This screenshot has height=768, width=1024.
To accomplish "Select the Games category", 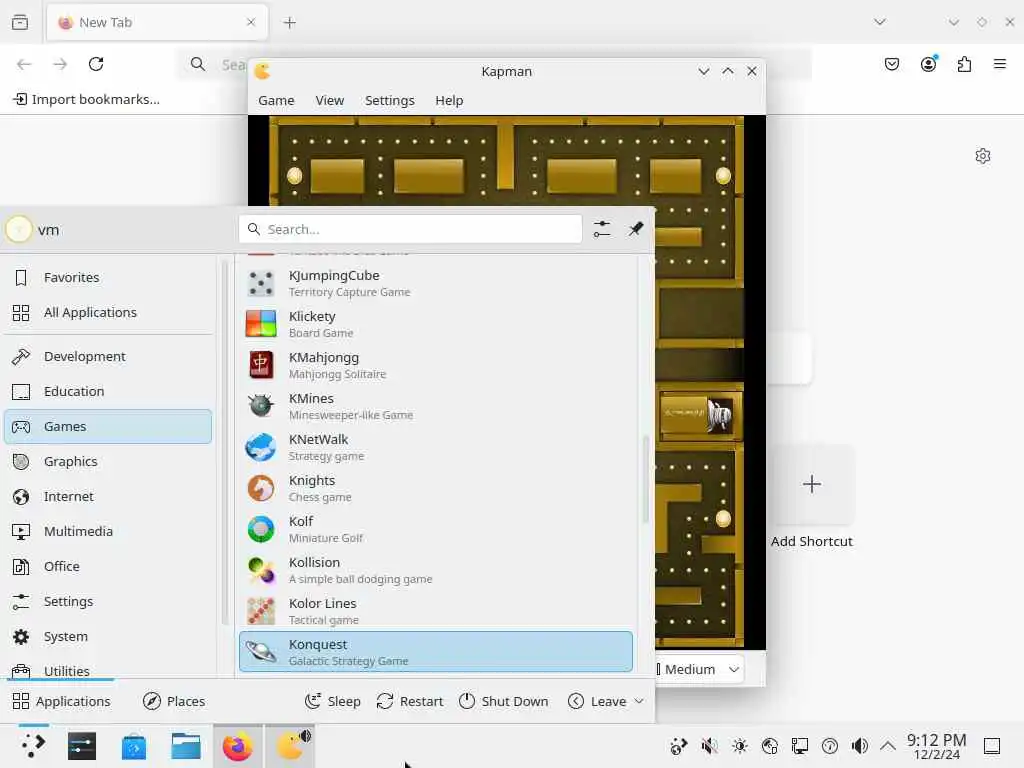I will [x=108, y=426].
